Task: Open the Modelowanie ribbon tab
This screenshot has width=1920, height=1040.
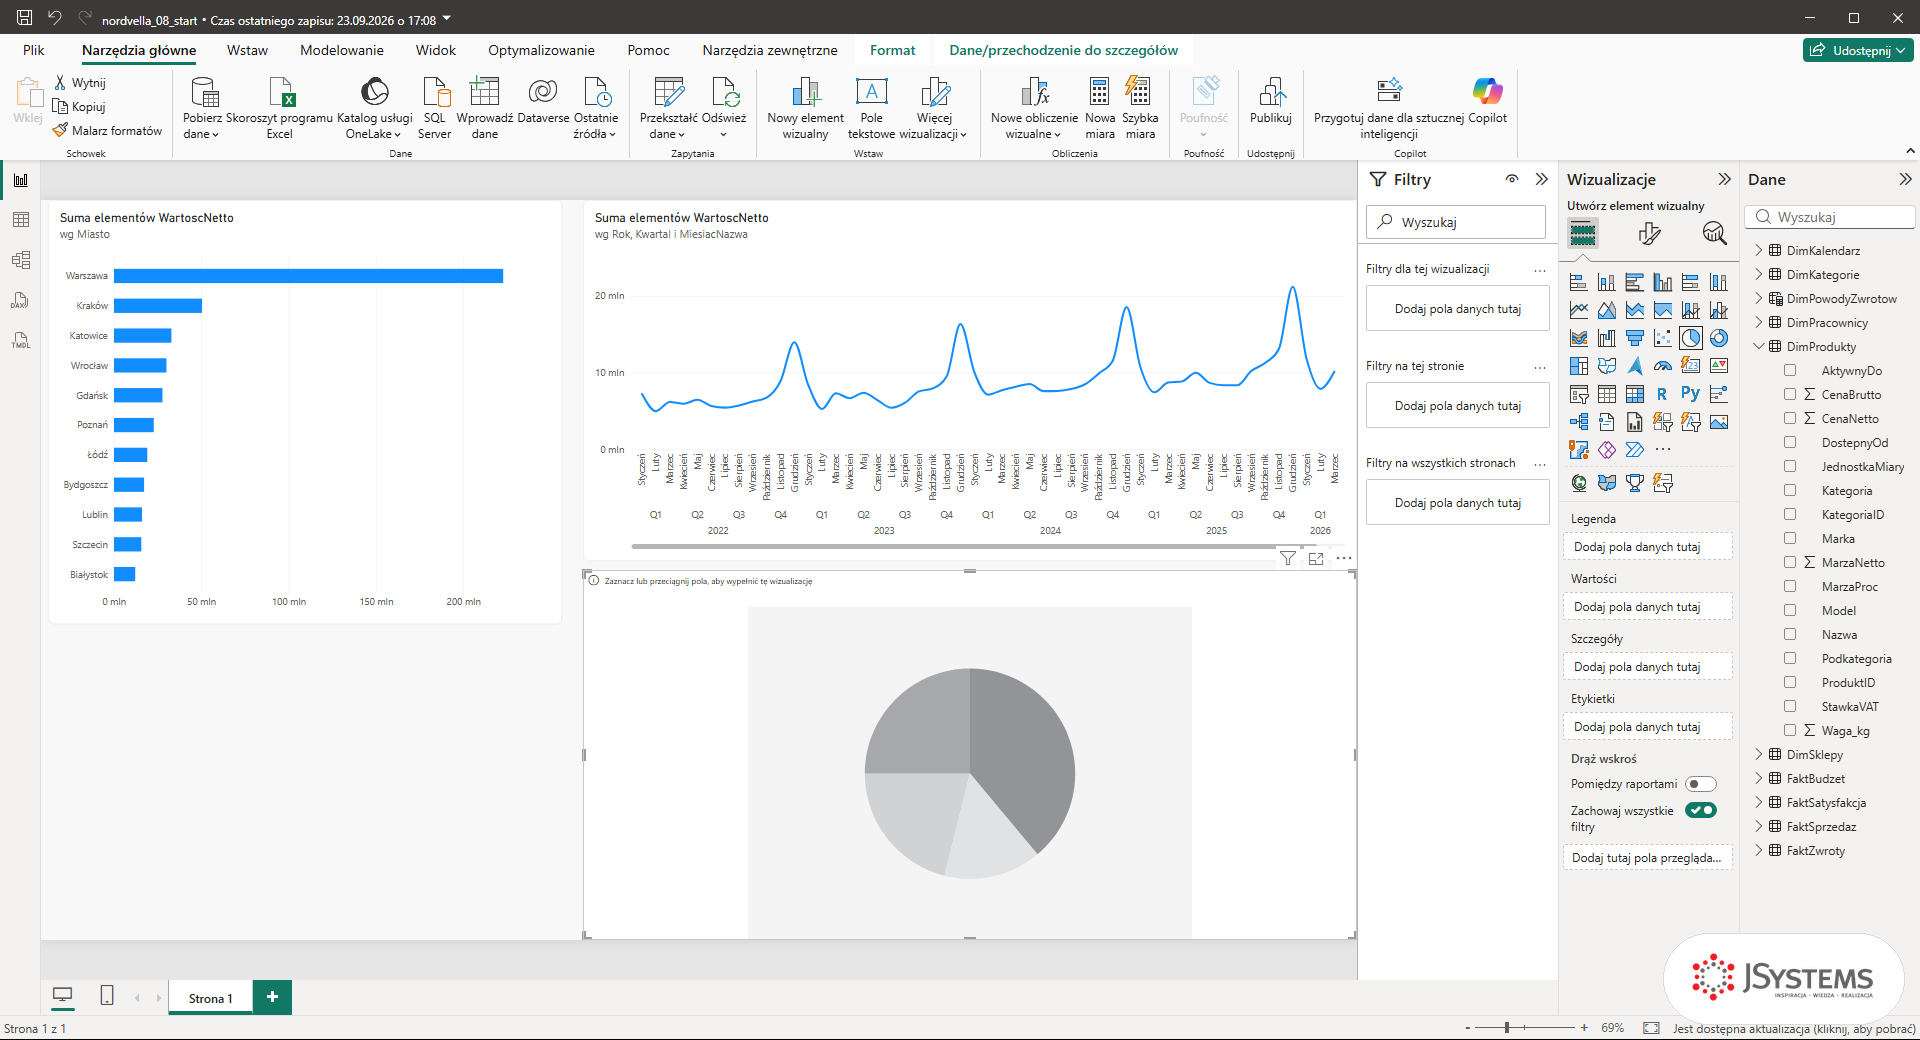Action: (342, 51)
